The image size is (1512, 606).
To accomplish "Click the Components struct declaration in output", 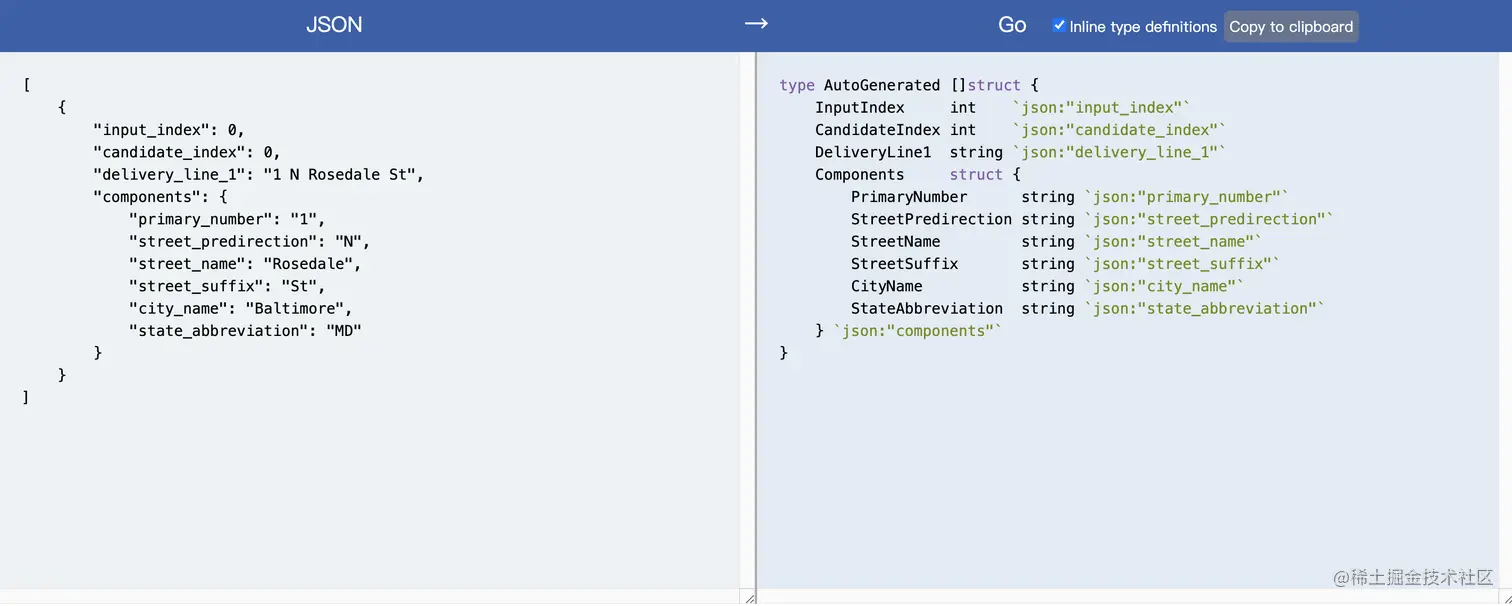I will point(859,174).
